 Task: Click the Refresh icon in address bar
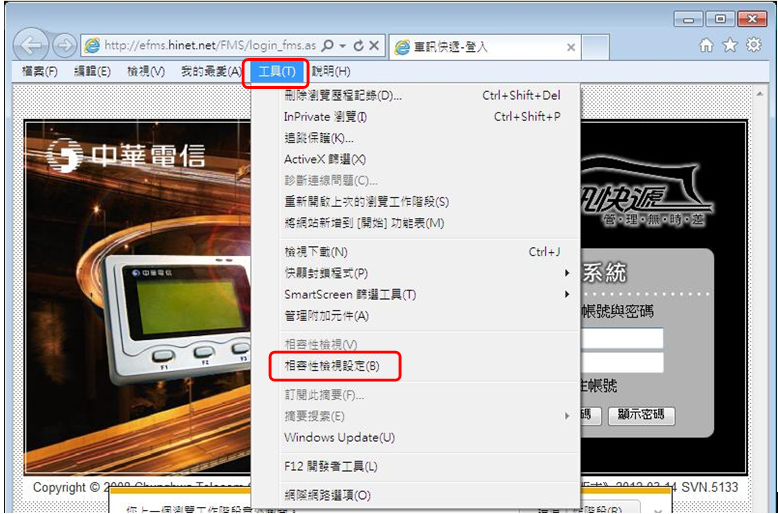[358, 46]
